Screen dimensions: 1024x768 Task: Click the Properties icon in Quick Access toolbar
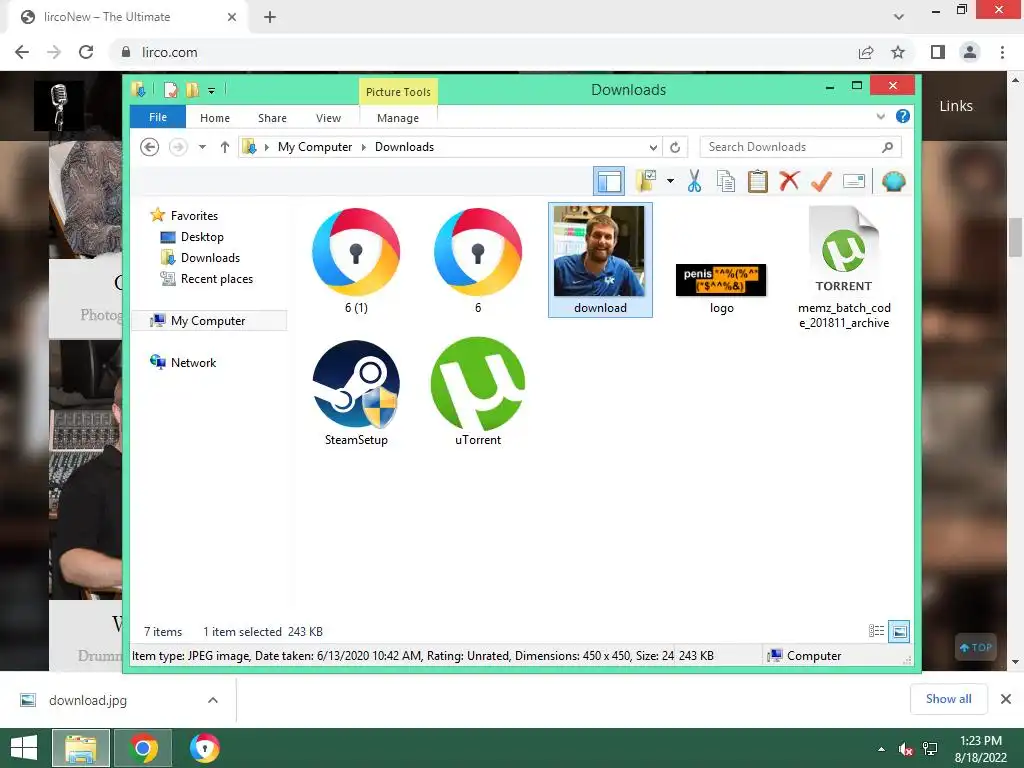[x=171, y=90]
